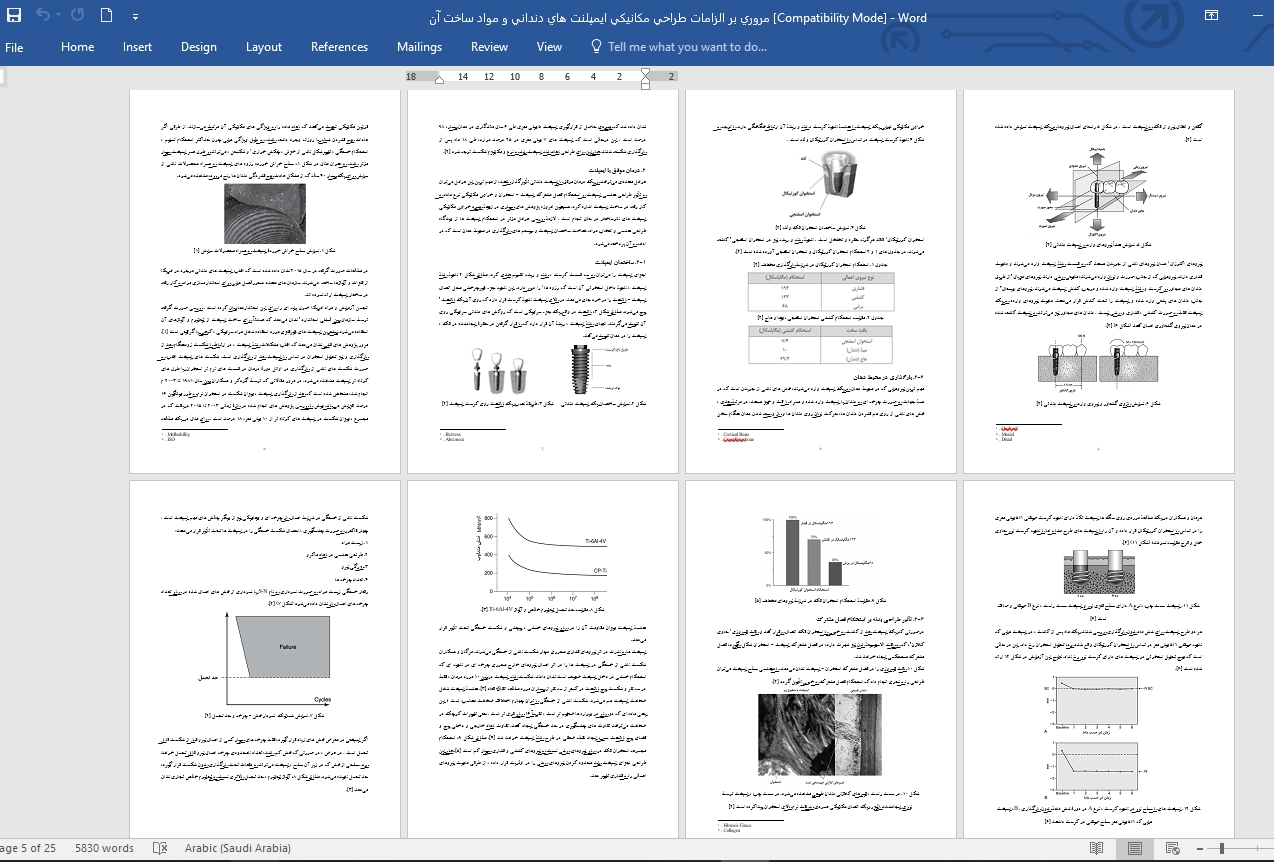This screenshot has width=1274, height=862.
Task: Switch to the Mailings tab
Action: [x=419, y=47]
